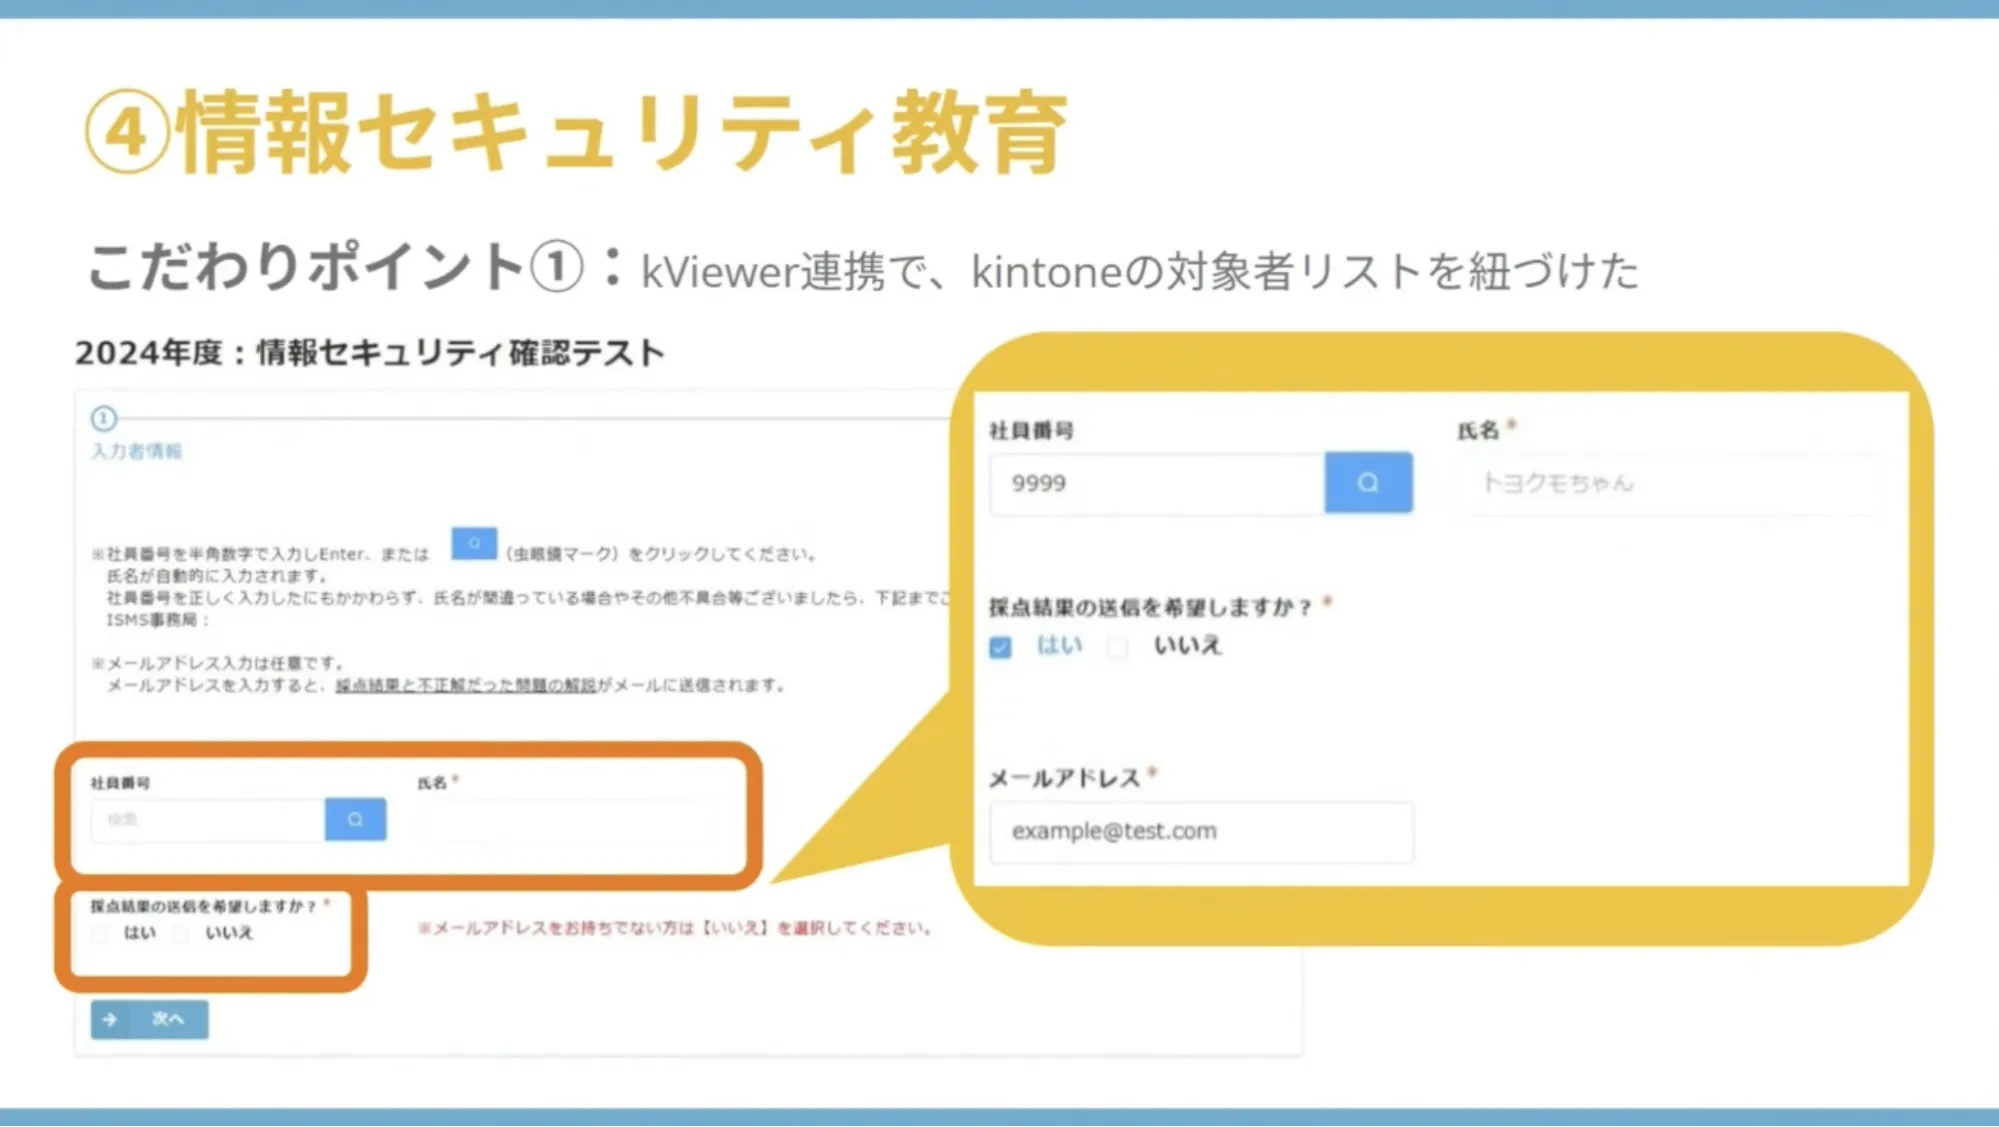Tick the いいえ checkbox in enlarged callout
The height and width of the screenshot is (1127, 1999).
coord(1118,647)
